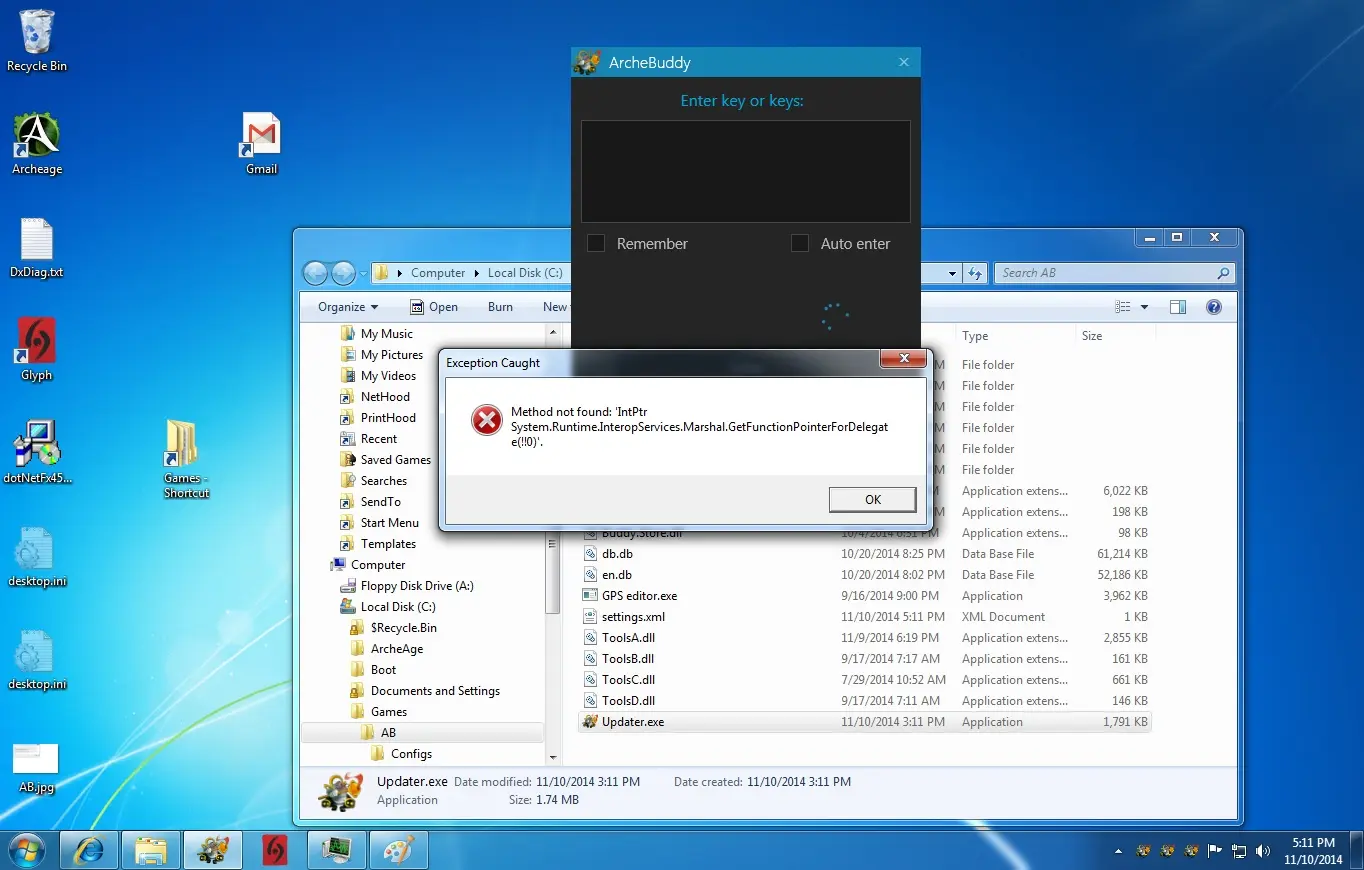This screenshot has height=870, width=1364.
Task: Switch to ArcheBuddy taskbar button
Action: tap(213, 850)
